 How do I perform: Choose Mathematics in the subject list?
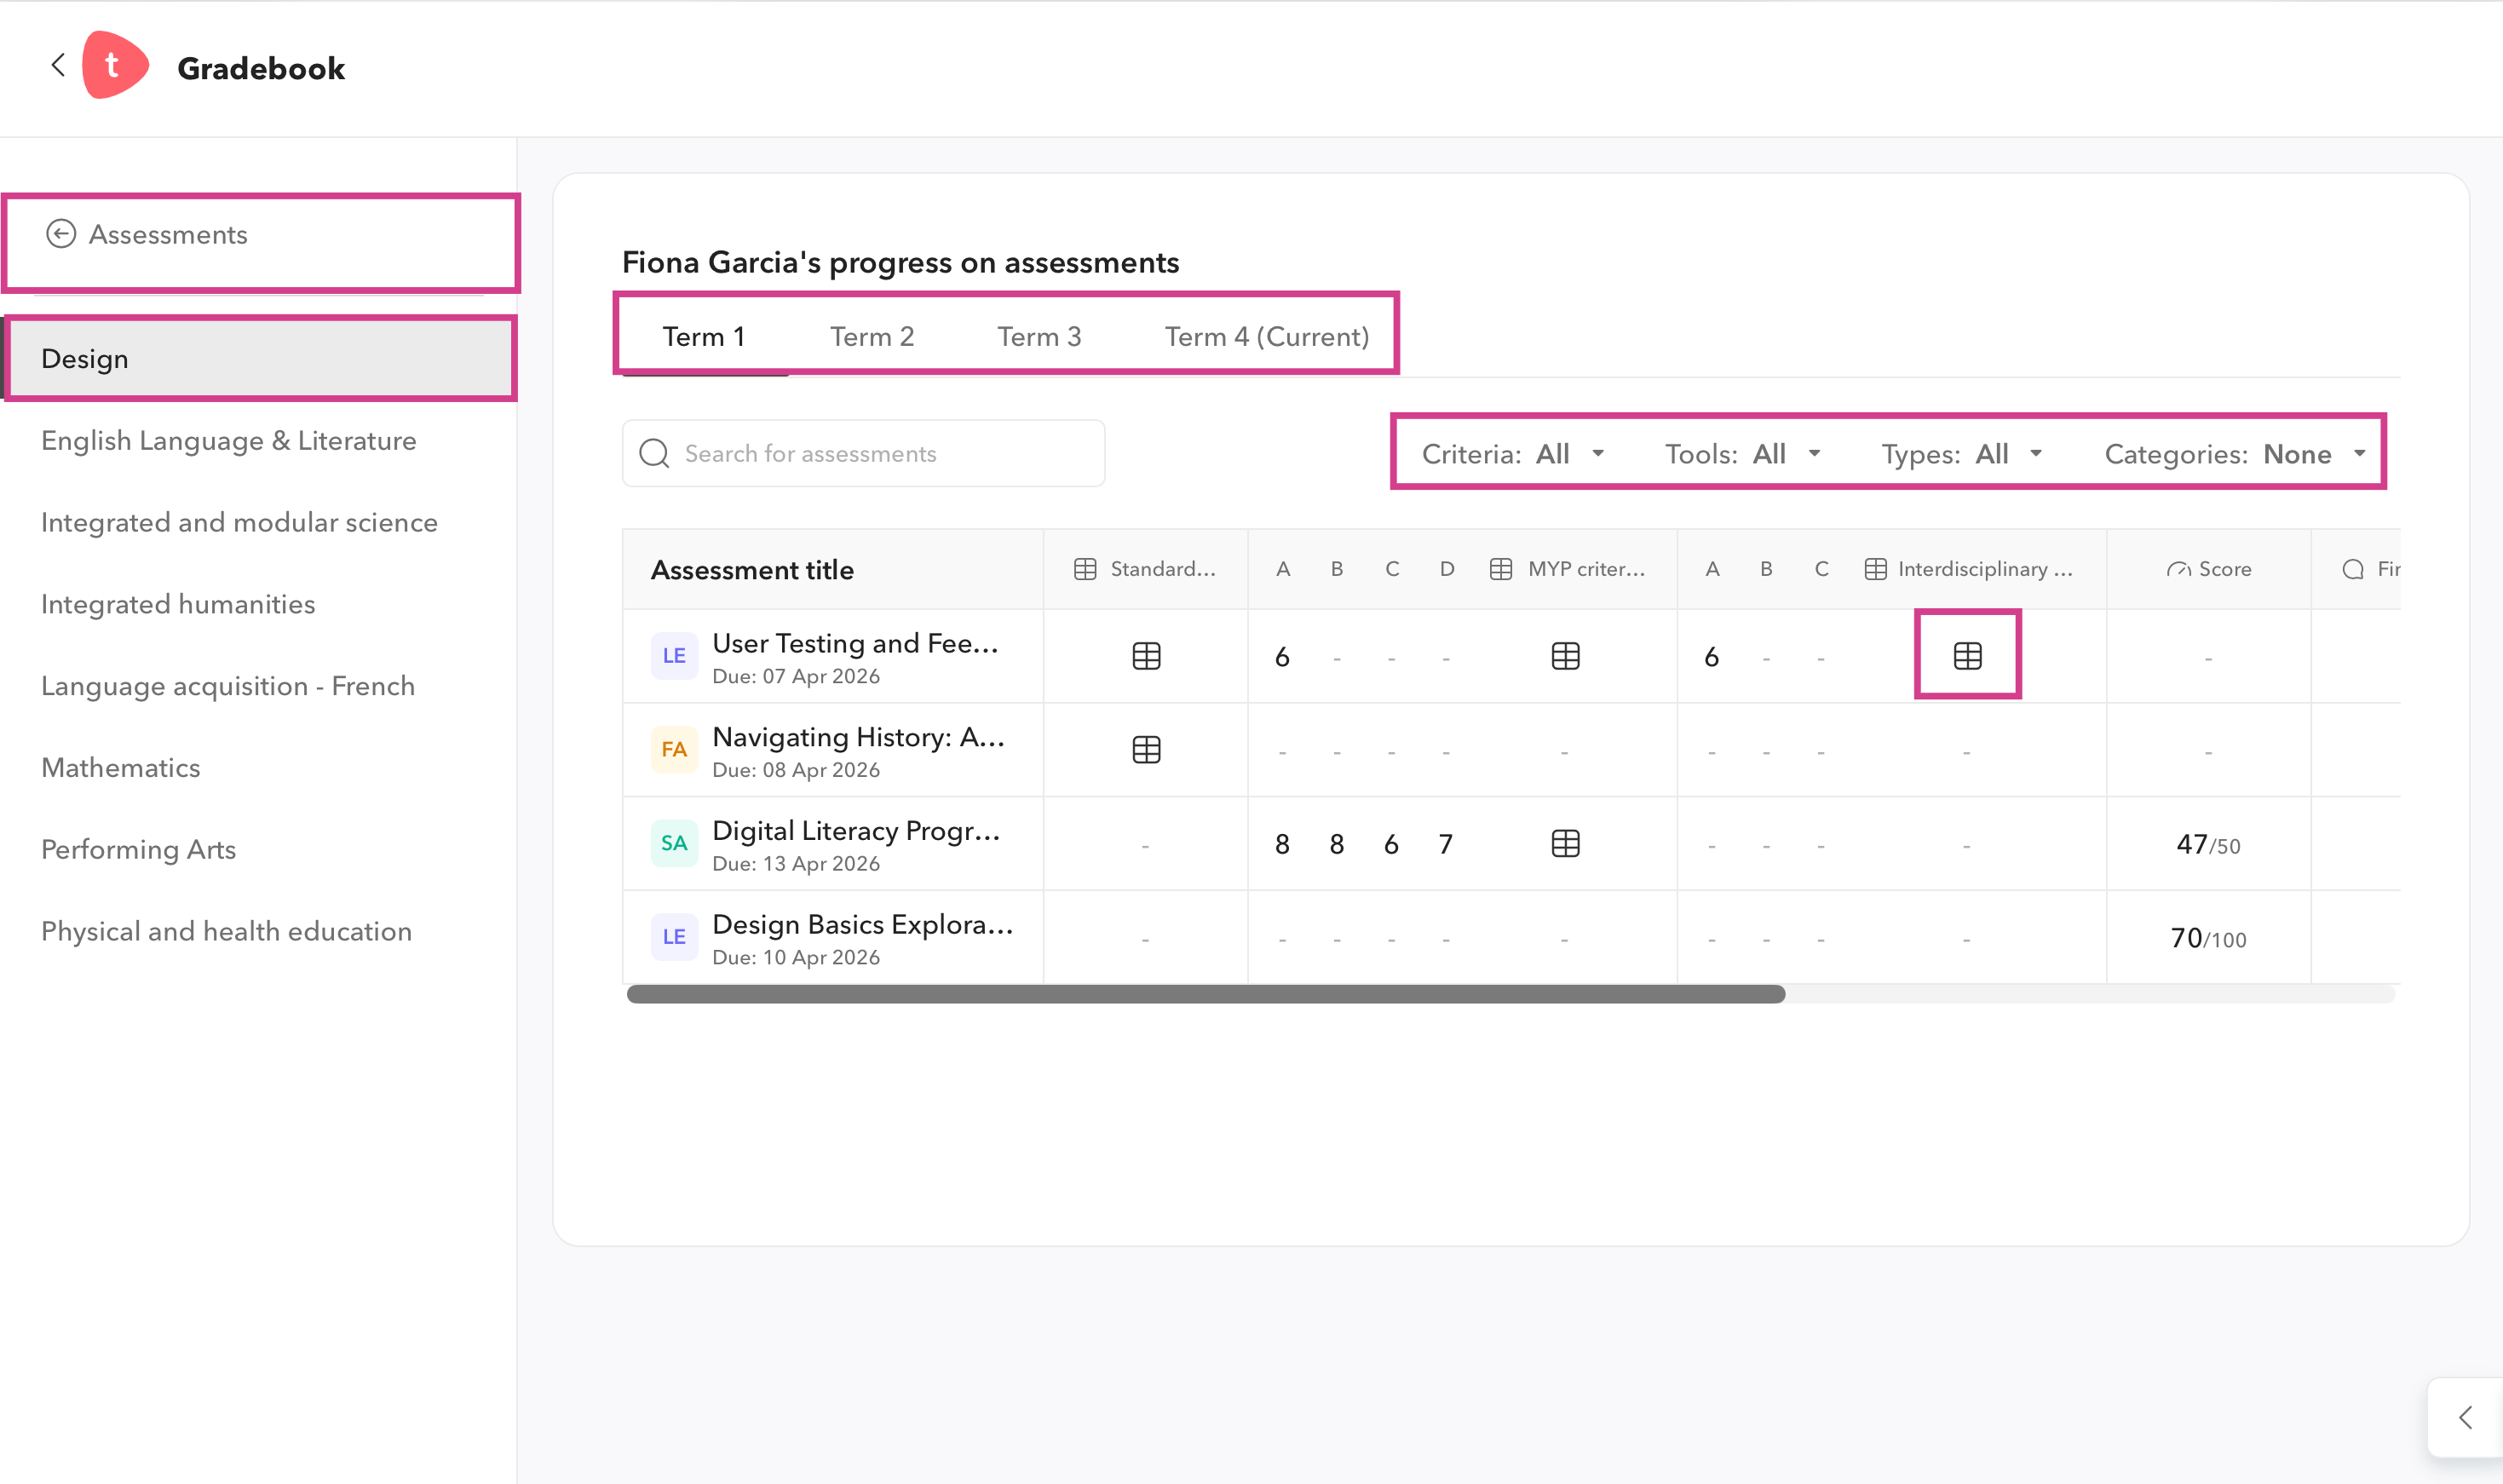[x=121, y=767]
